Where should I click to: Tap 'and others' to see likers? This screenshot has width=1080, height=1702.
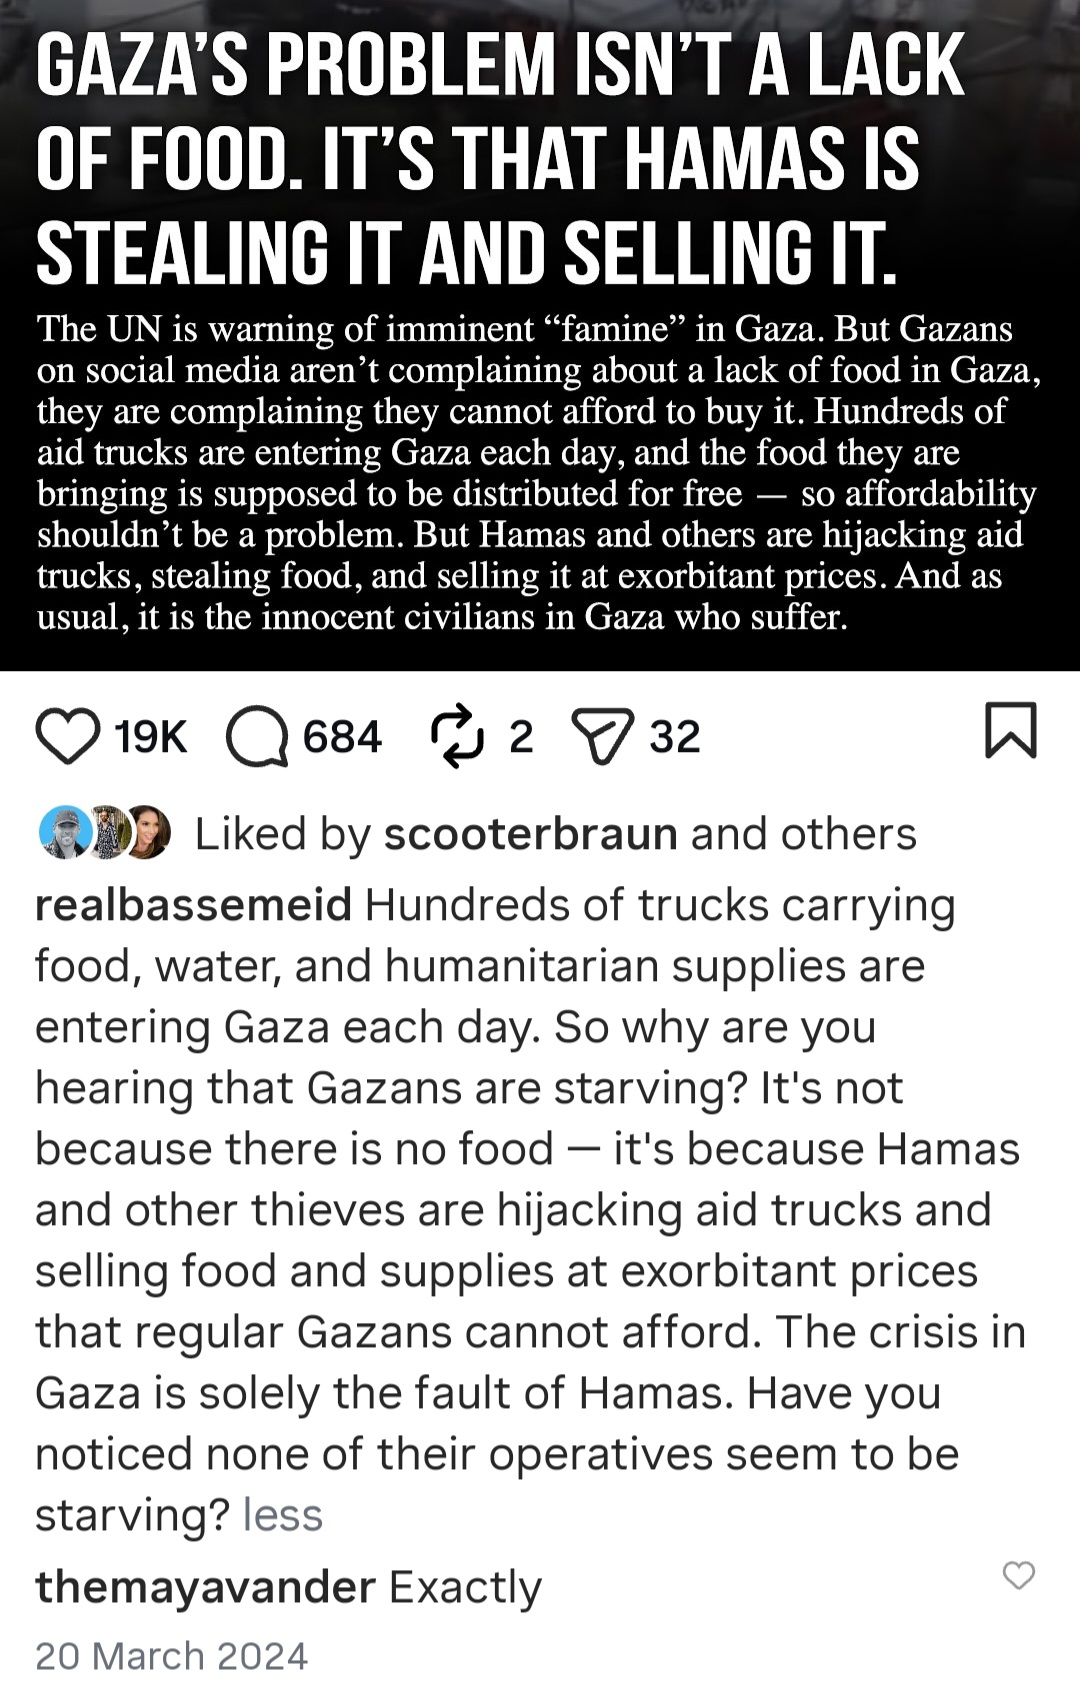tap(803, 834)
